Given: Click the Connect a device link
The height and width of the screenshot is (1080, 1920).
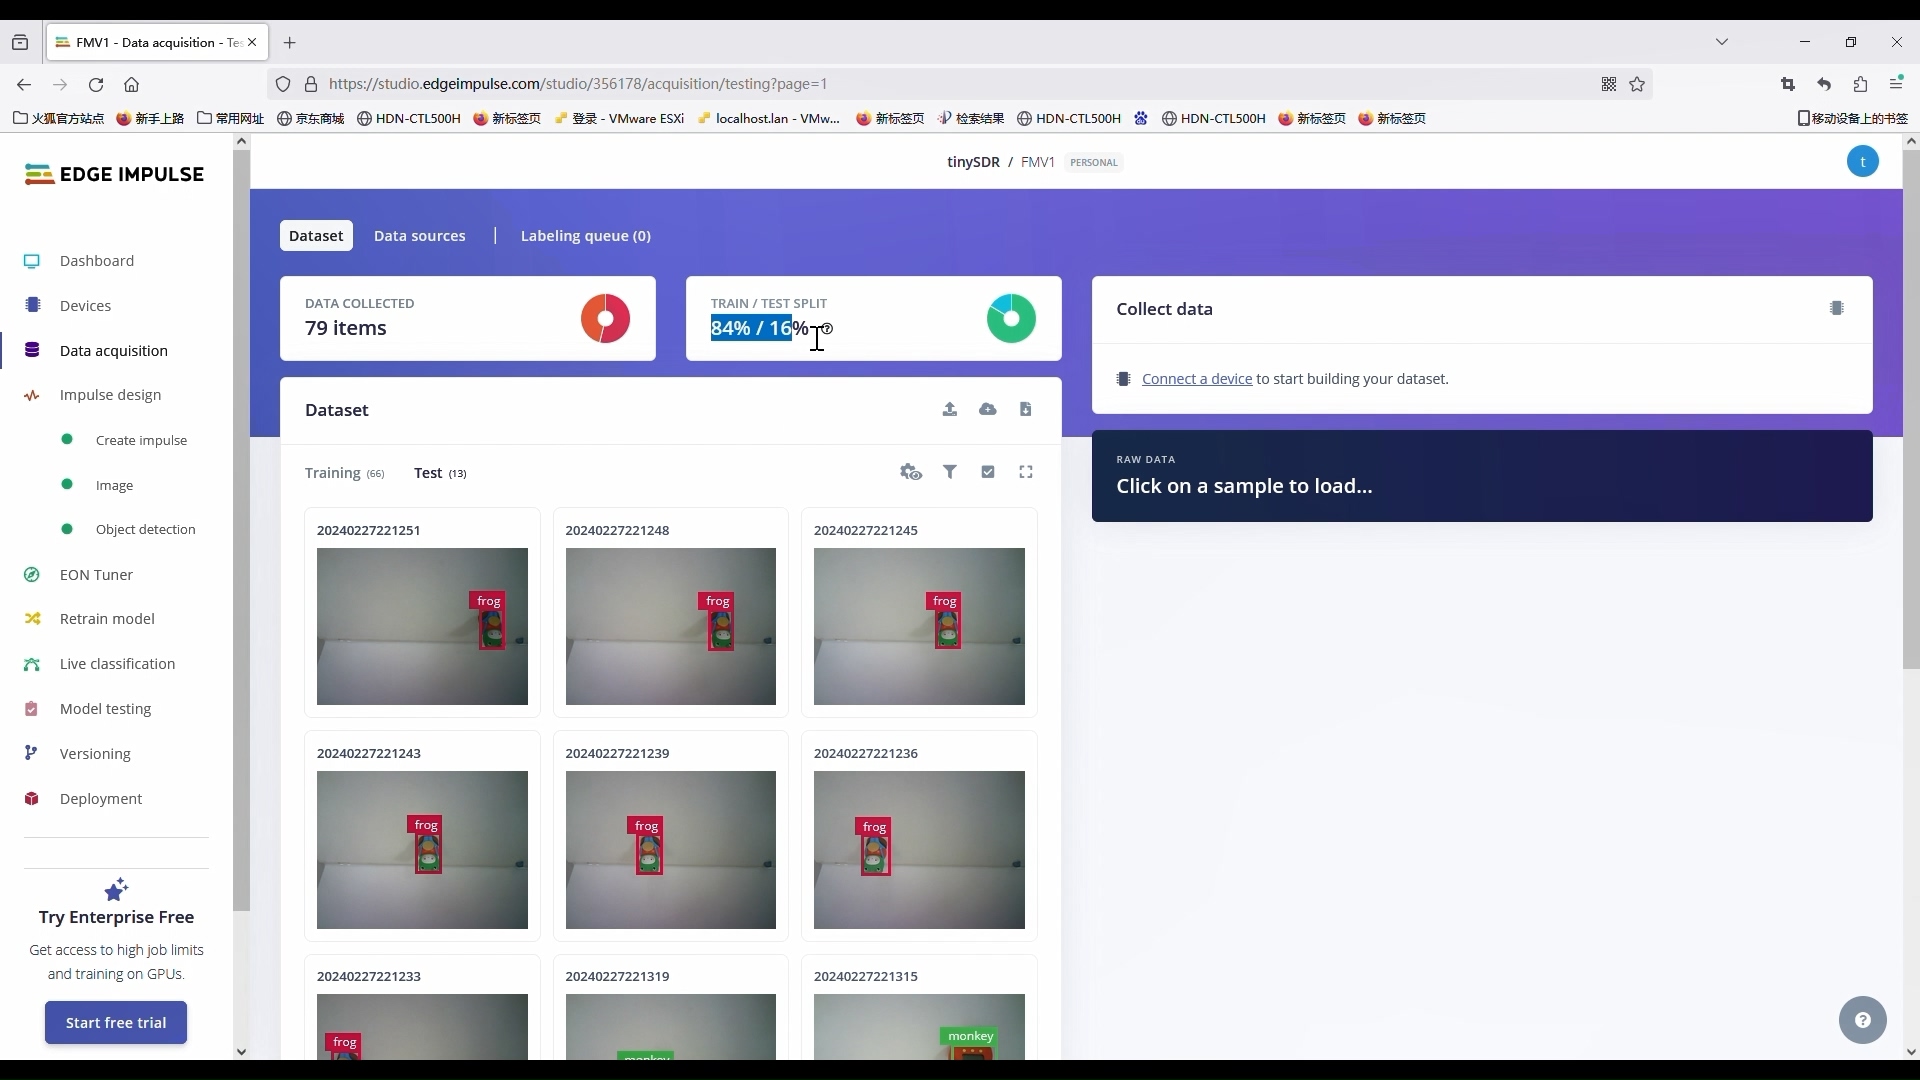Looking at the screenshot, I should (x=1197, y=379).
